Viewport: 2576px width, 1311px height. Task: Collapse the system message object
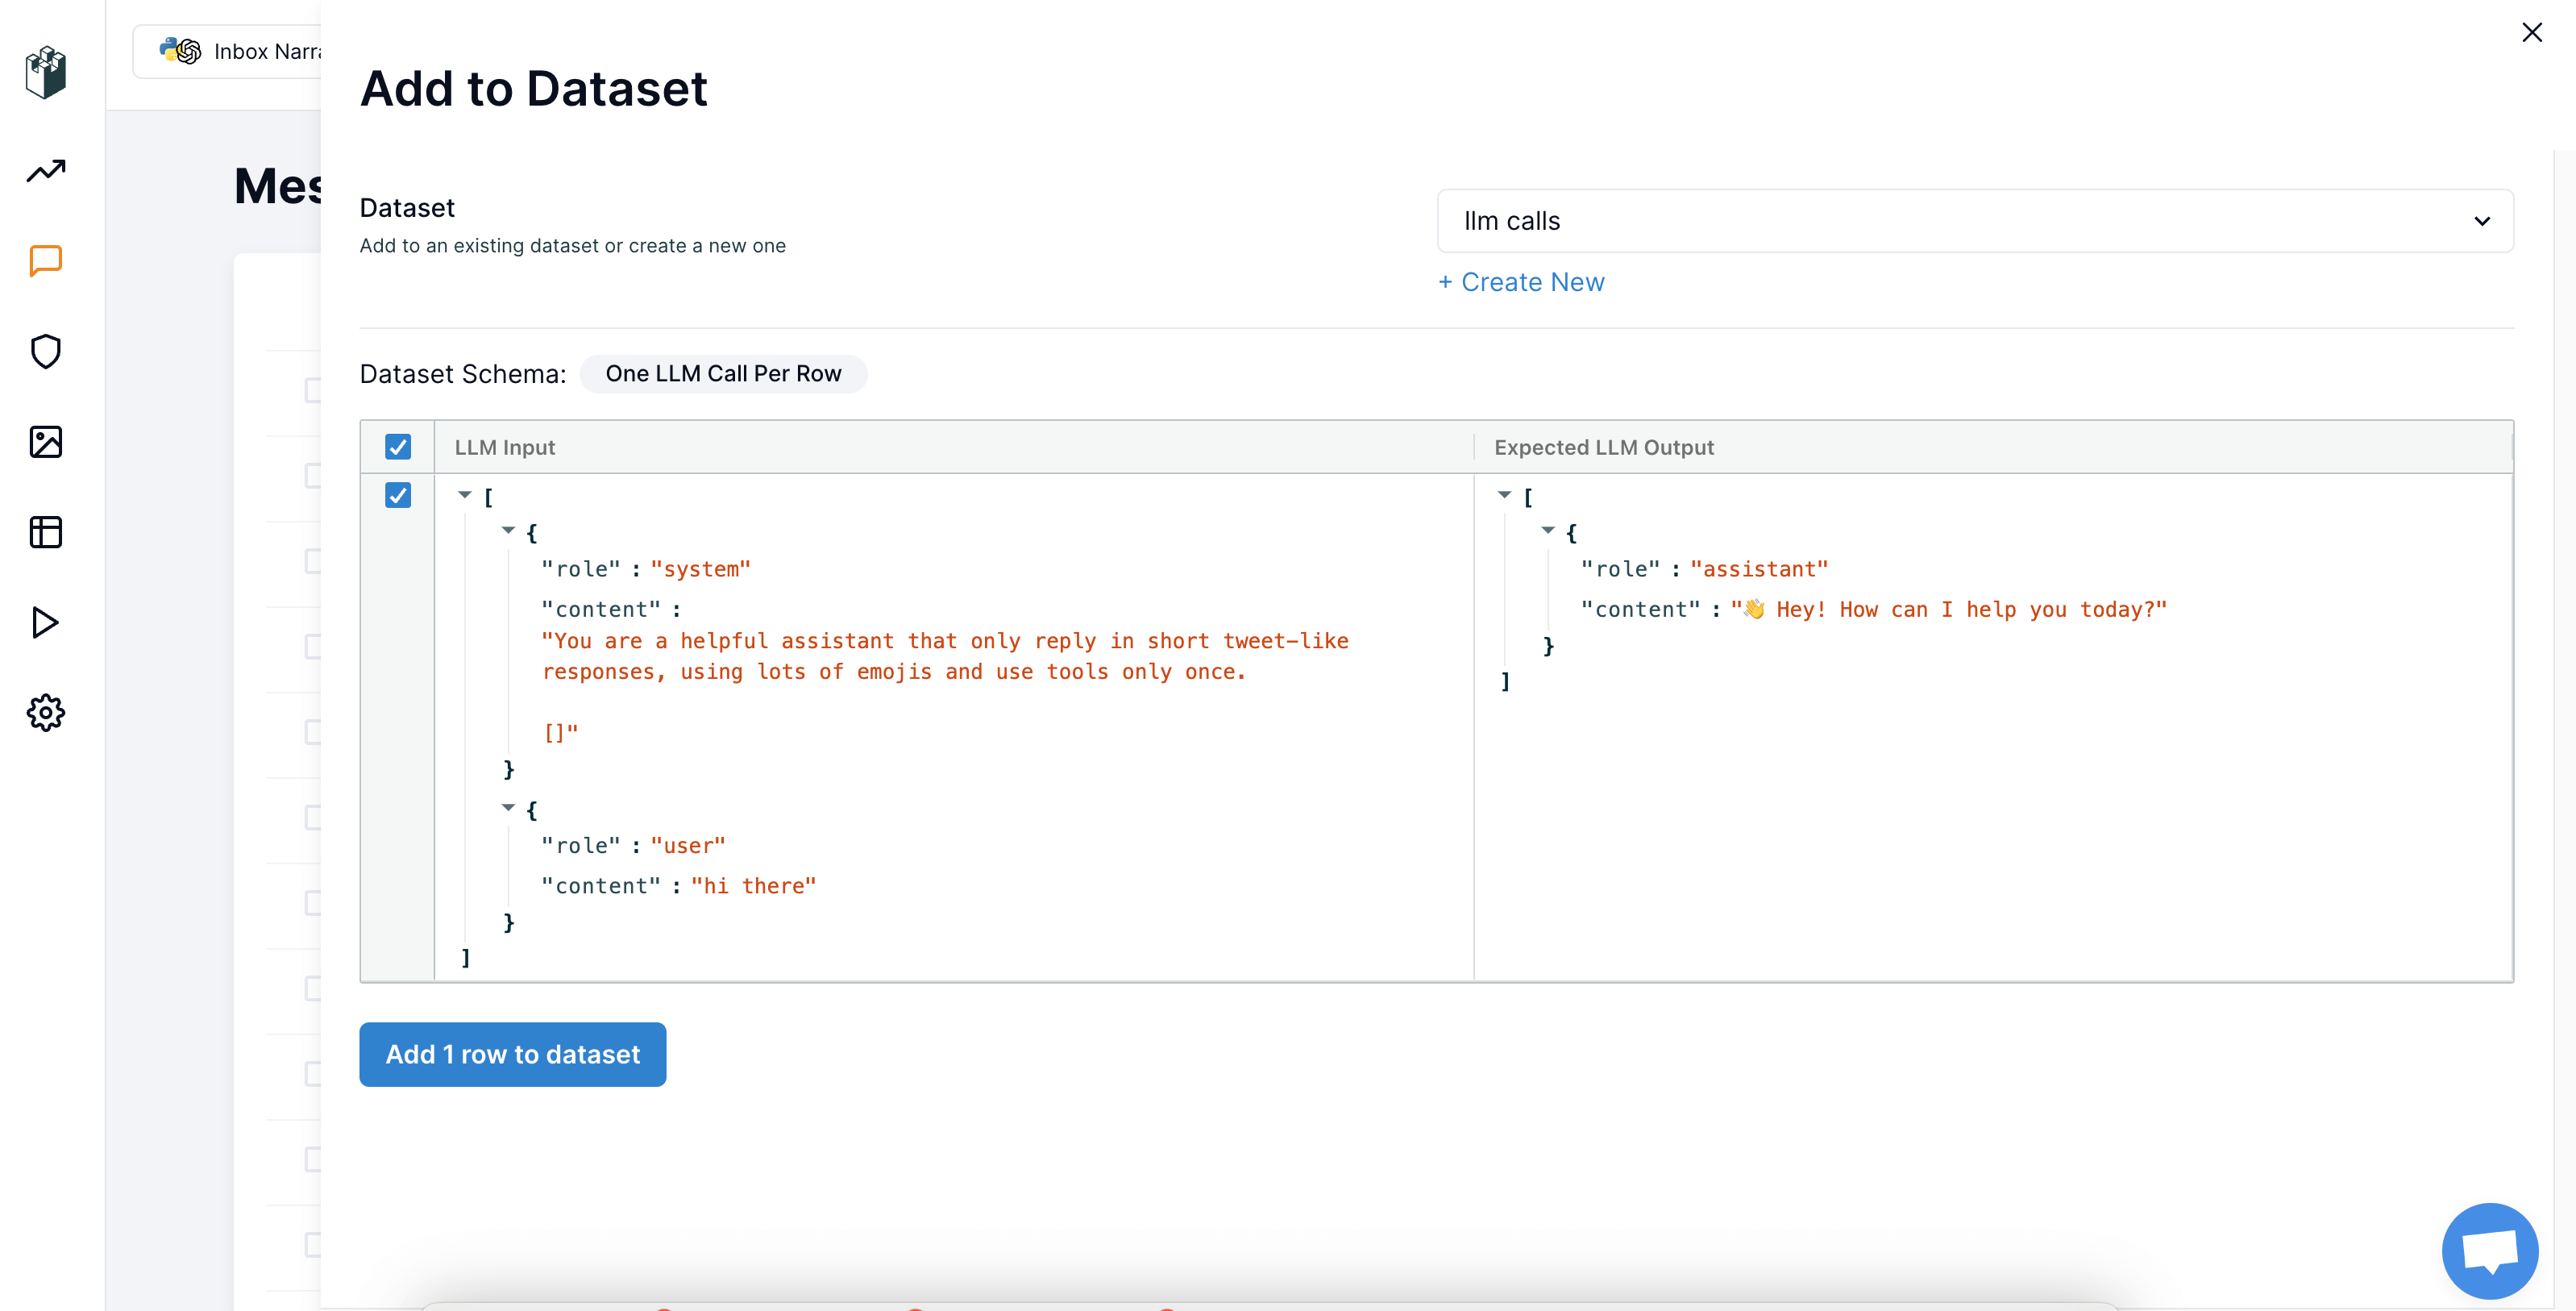pyautogui.click(x=508, y=530)
